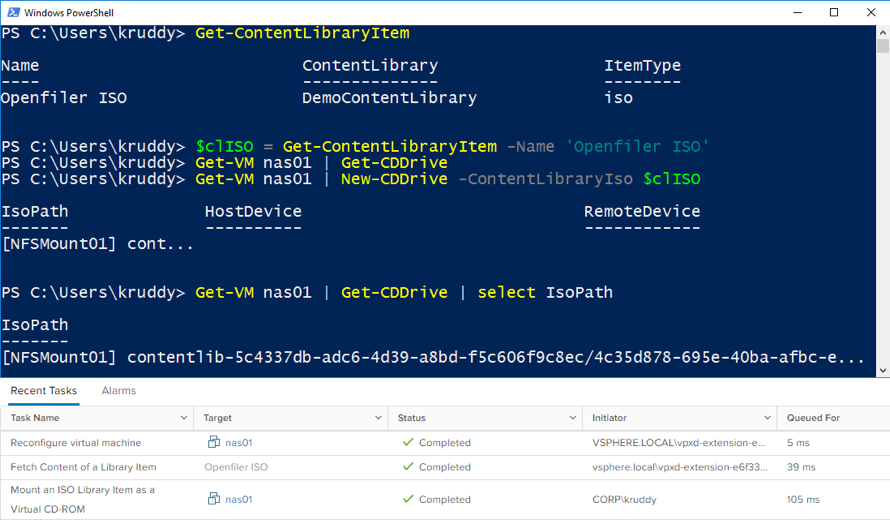
Task: Click DemoContentLibrary in the PowerShell output
Action: point(389,98)
